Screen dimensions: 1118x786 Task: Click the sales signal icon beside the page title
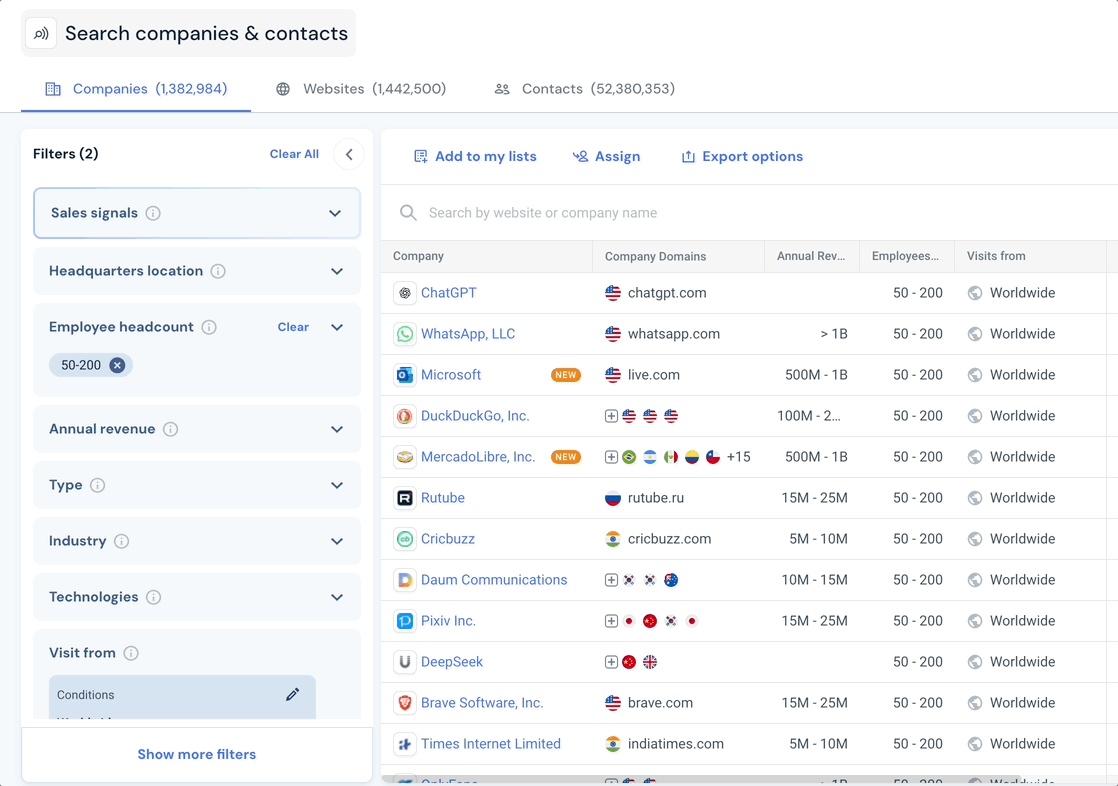pyautogui.click(x=41, y=34)
